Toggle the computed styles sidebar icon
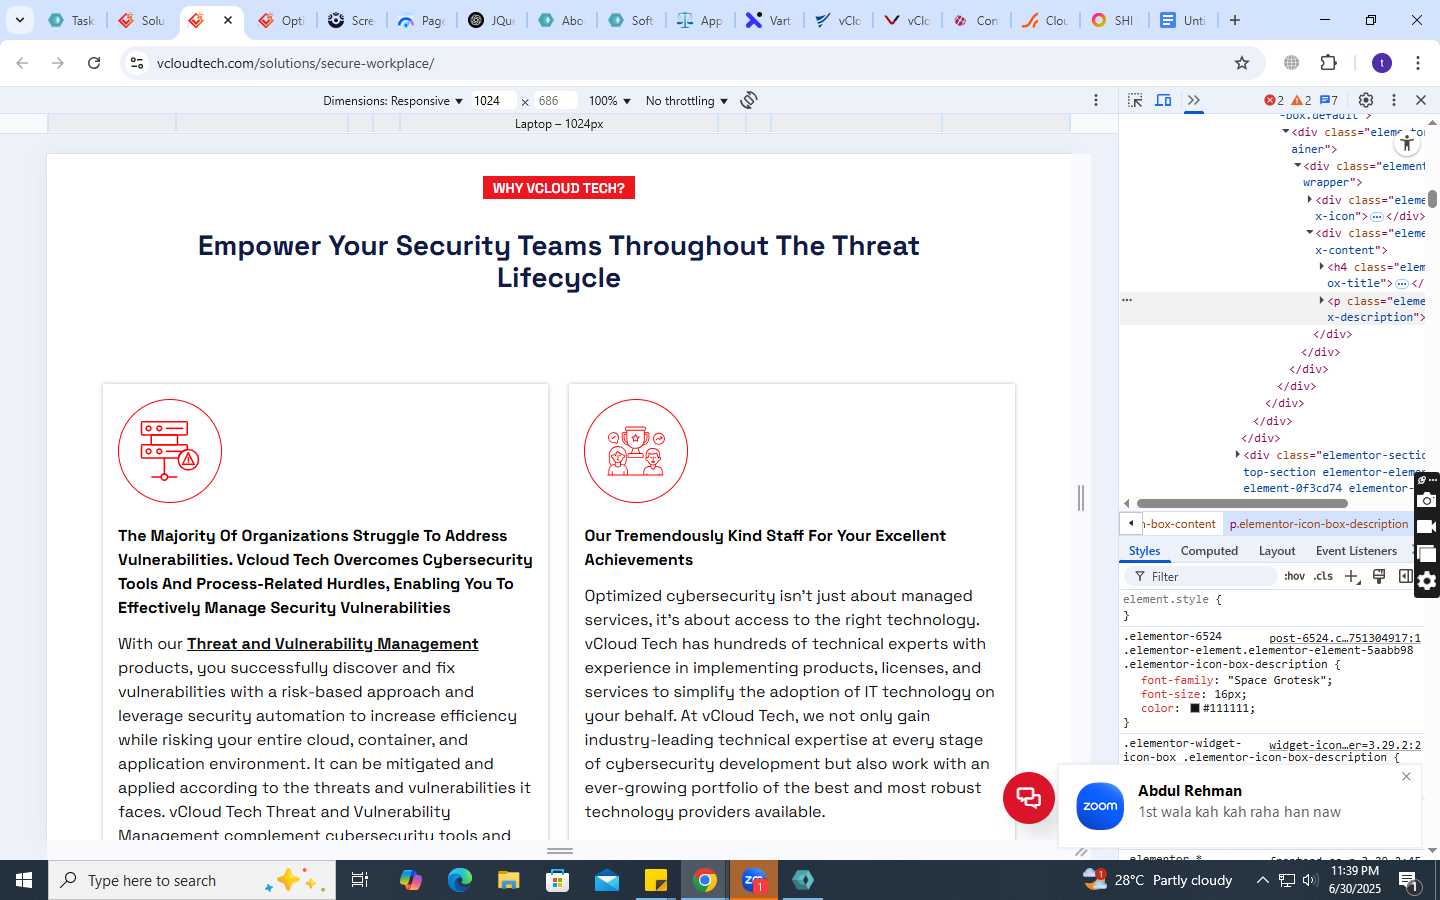 point(1405,576)
